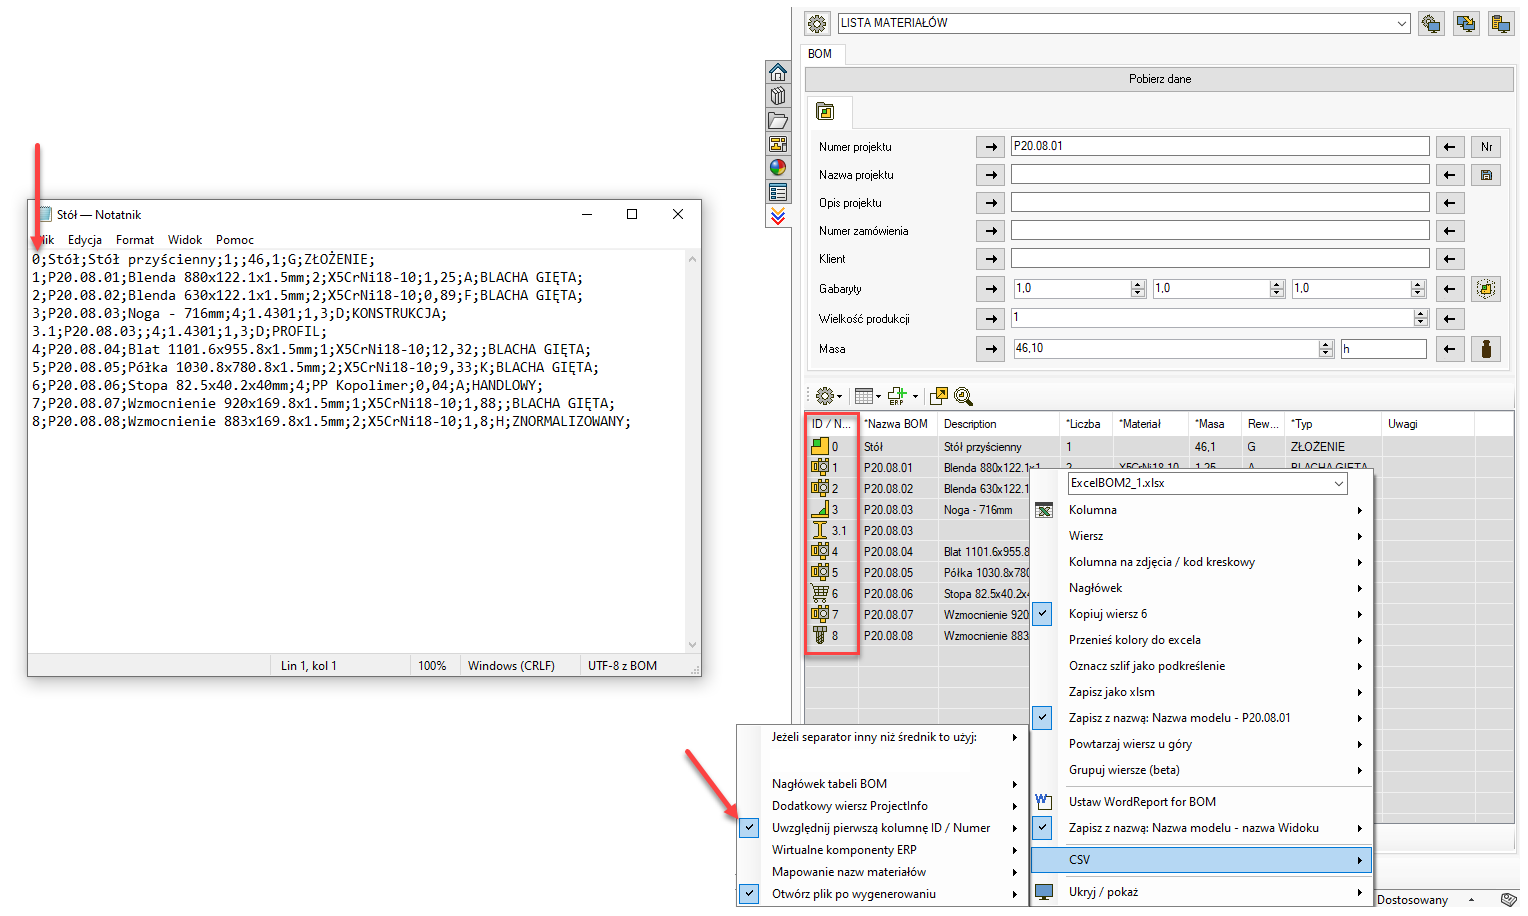Toggle 'Uwzględnij pierwszą kolumnę ID / Numer' option

pos(880,828)
